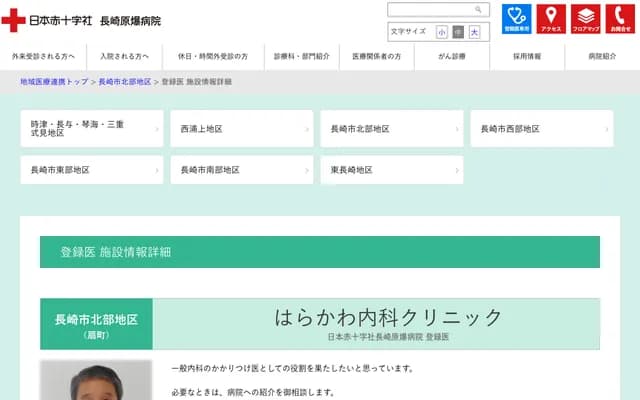
Task: Open the フロアマップ layers icon
Action: point(585,19)
